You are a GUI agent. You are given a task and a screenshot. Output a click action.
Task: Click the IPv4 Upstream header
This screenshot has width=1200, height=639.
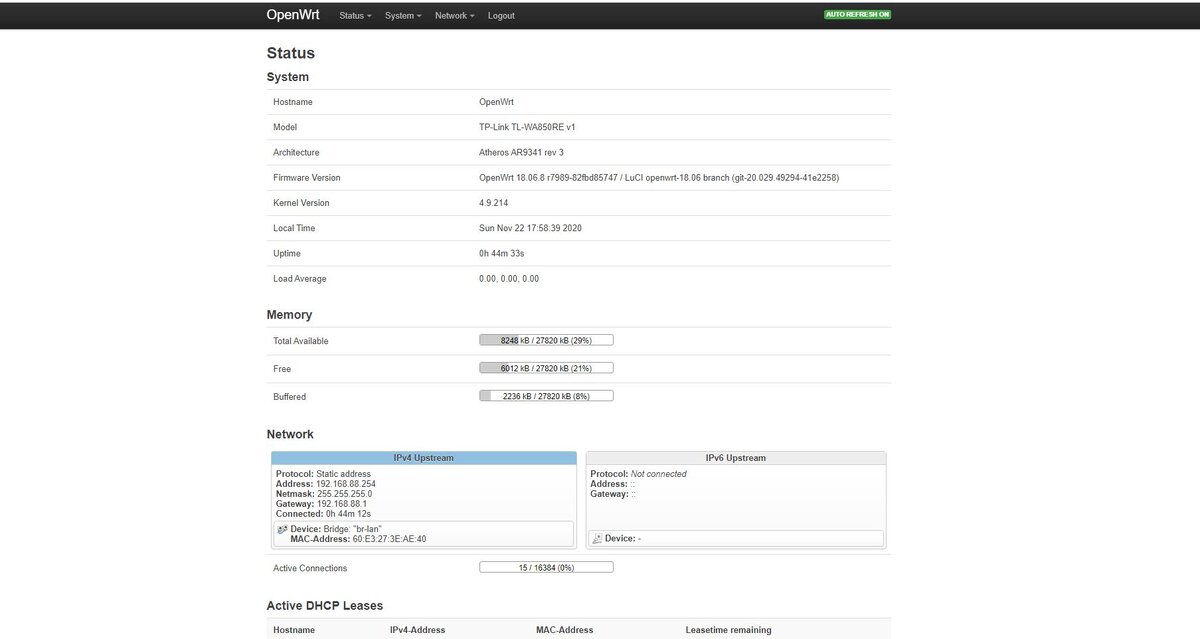(424, 458)
